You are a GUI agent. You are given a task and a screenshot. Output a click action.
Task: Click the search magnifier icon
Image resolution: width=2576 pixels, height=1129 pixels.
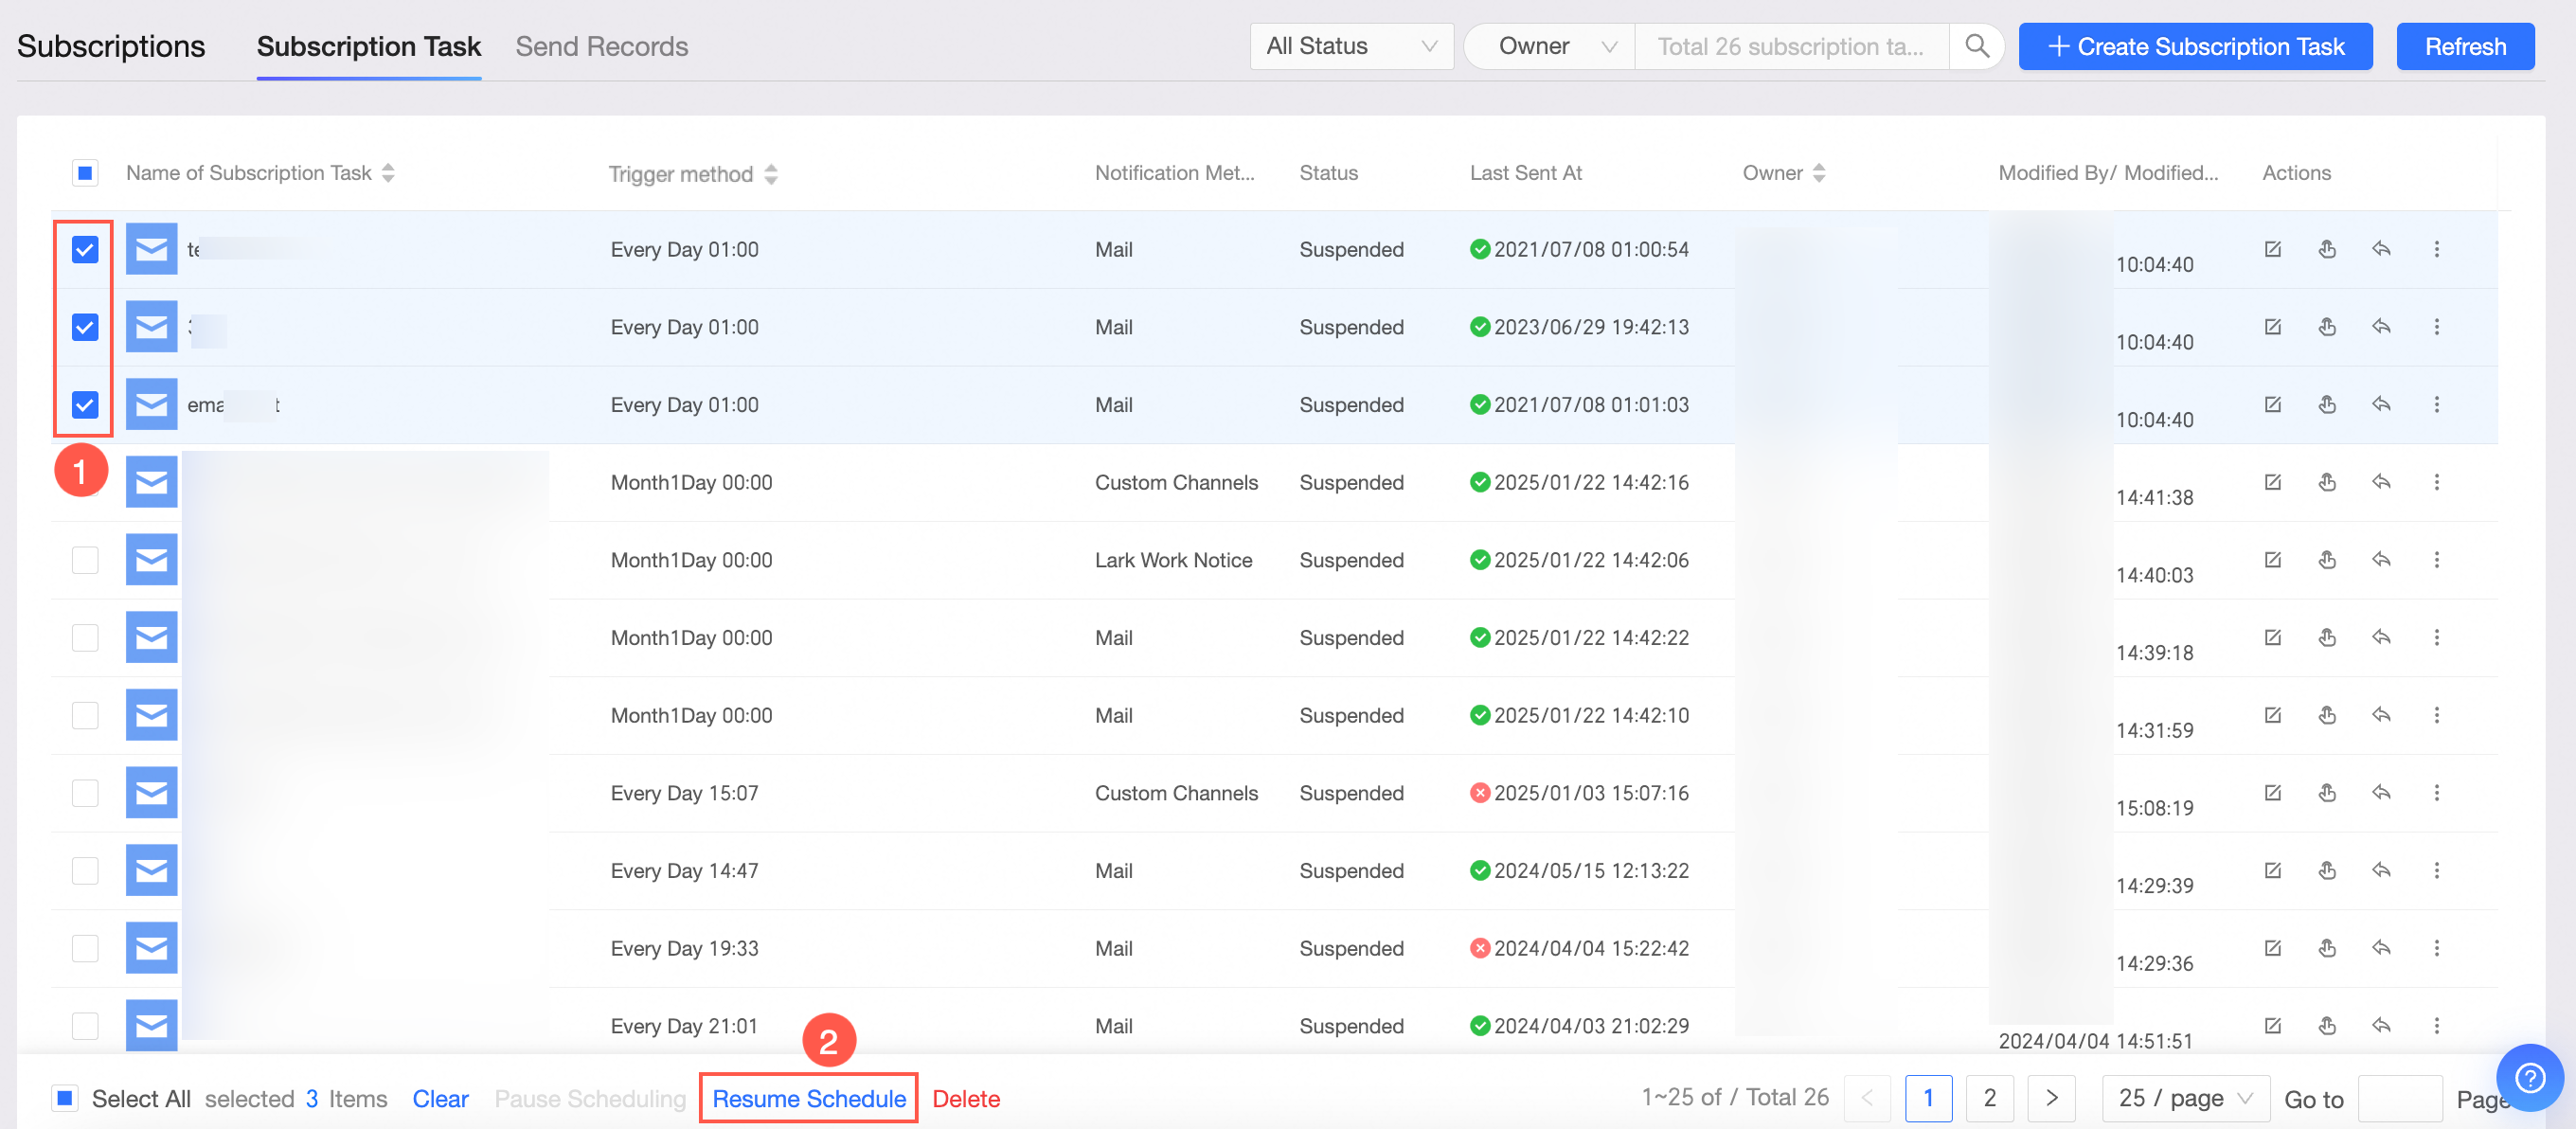(x=1976, y=46)
